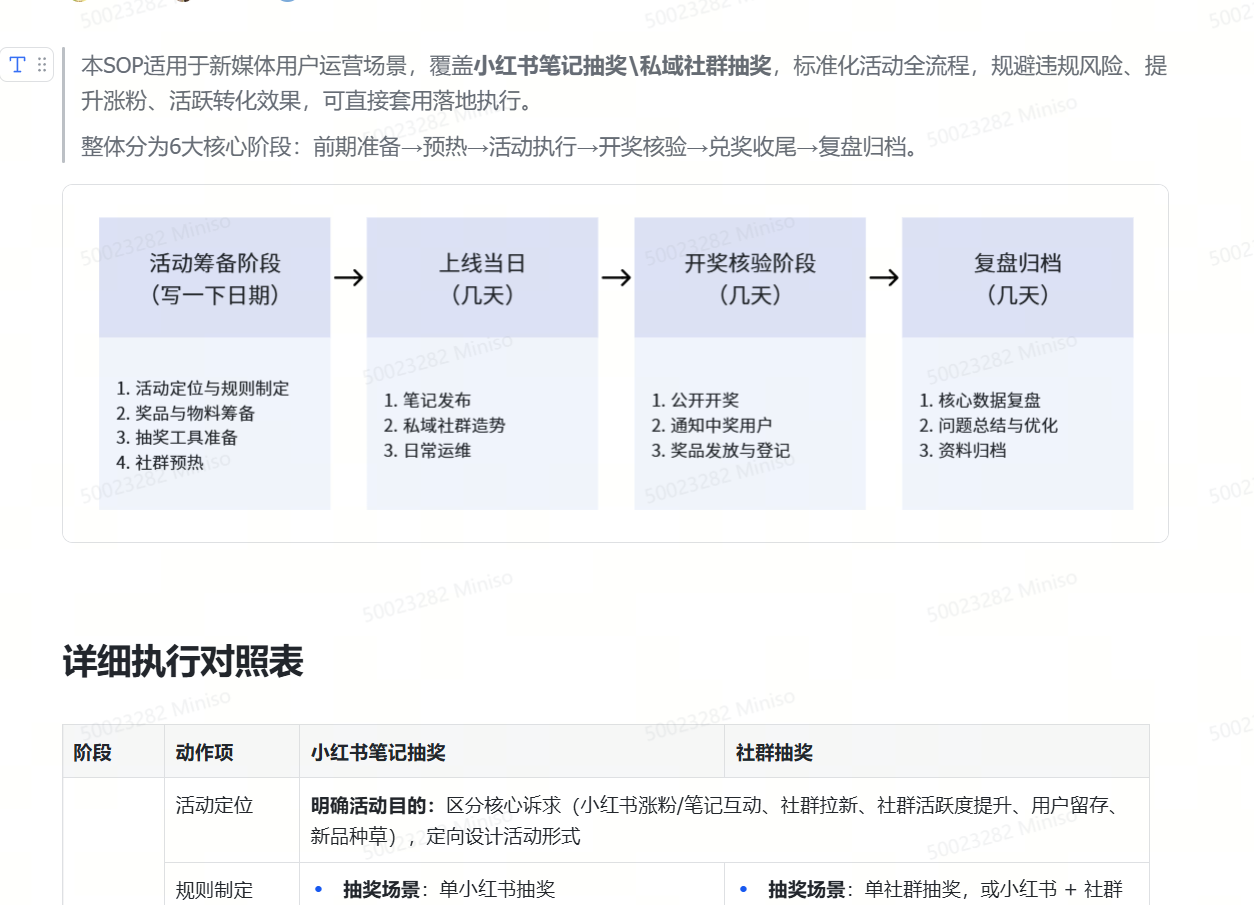
Task: Open the stage flowchart image
Action: (615, 363)
